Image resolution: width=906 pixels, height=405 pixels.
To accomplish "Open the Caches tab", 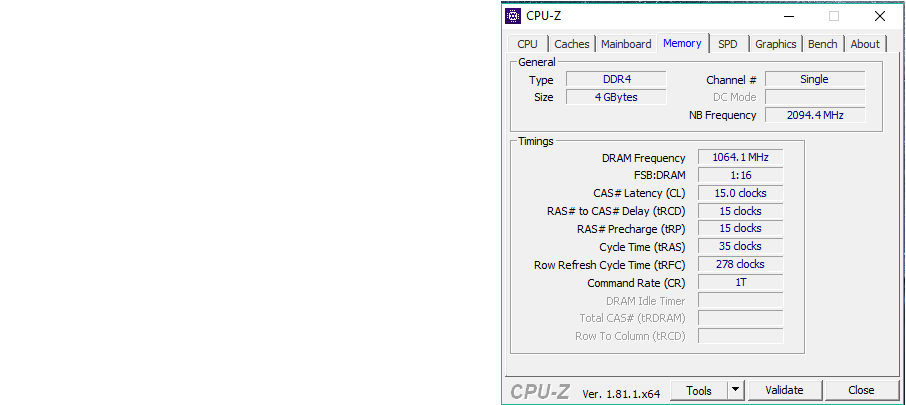I will (571, 44).
